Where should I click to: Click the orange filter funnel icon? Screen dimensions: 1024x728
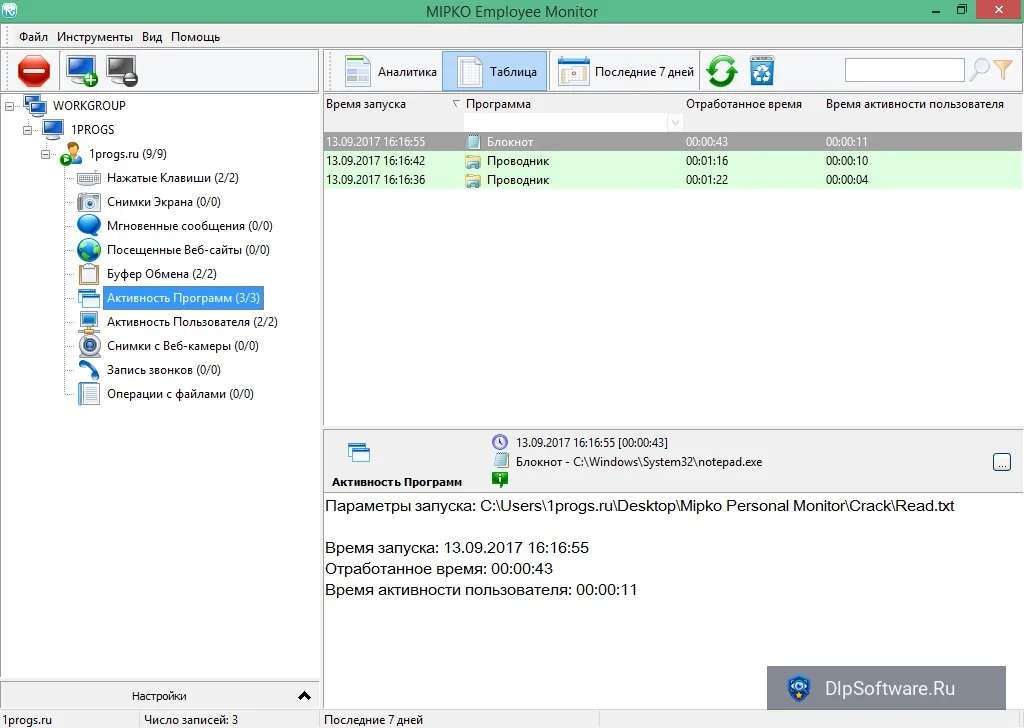coord(1003,69)
